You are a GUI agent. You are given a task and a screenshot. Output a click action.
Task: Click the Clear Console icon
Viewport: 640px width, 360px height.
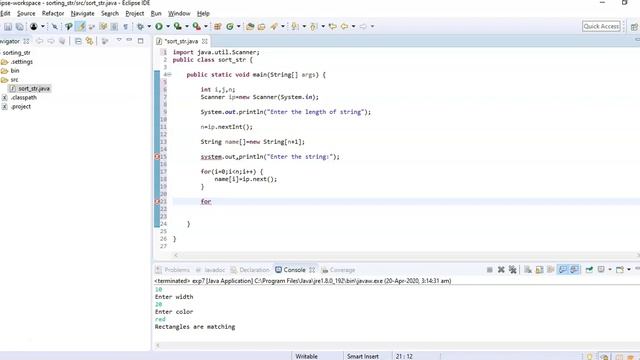528,270
